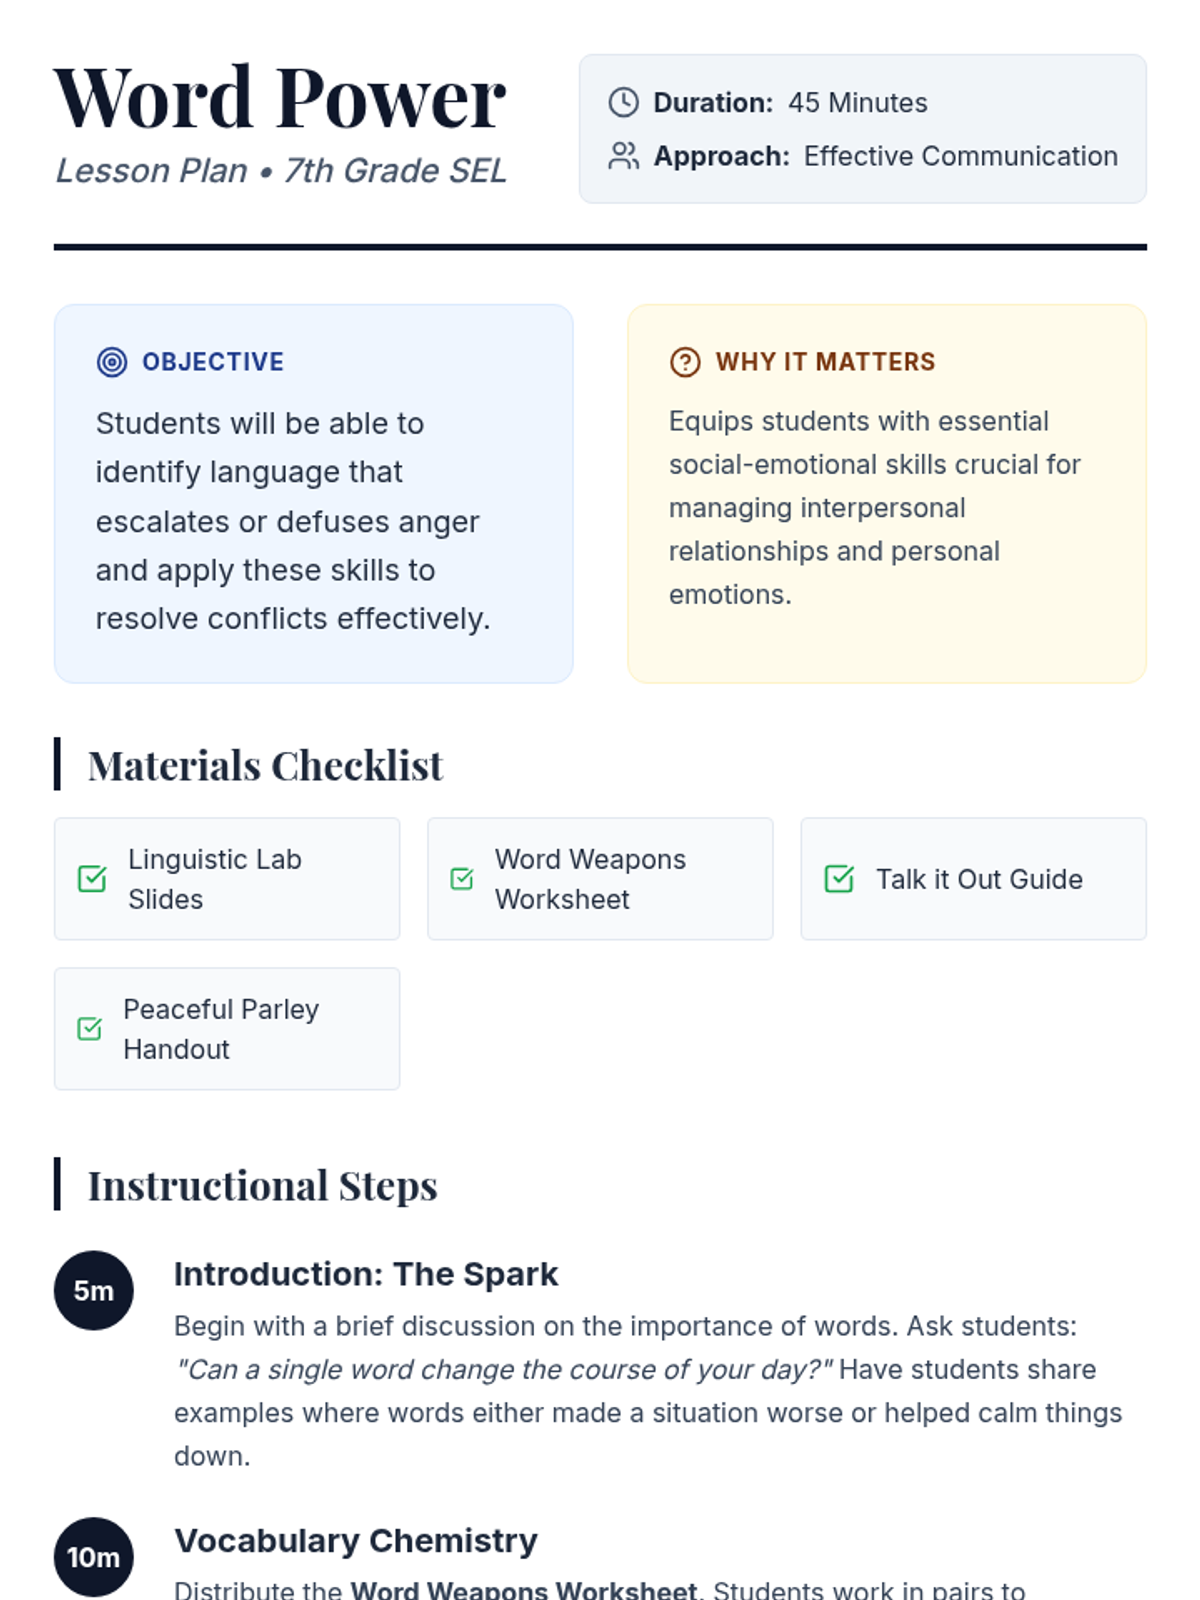1200x1600 pixels.
Task: Toggle the Linguistic Lab Slides checkbox
Action: coord(92,879)
